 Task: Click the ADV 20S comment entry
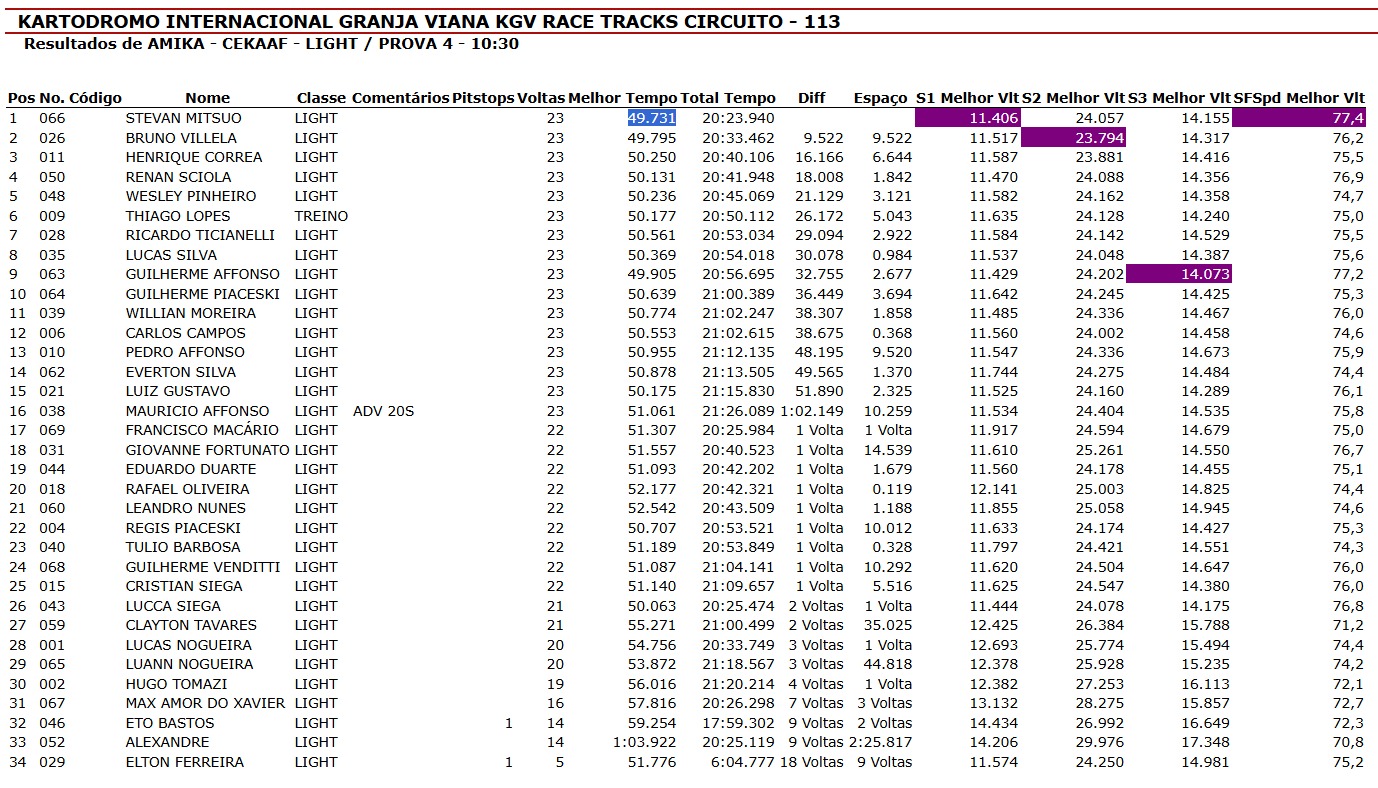(x=383, y=411)
